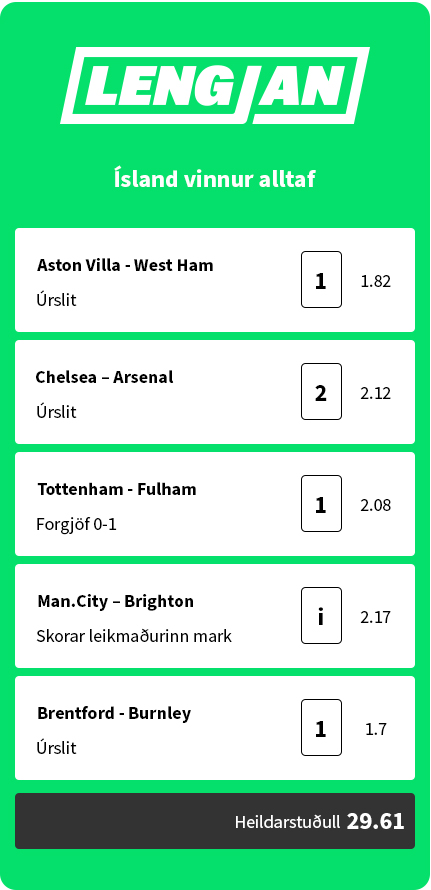This screenshot has height=890, width=431.
Task: Click the i pick for Man.City – Brighton
Action: (x=321, y=615)
